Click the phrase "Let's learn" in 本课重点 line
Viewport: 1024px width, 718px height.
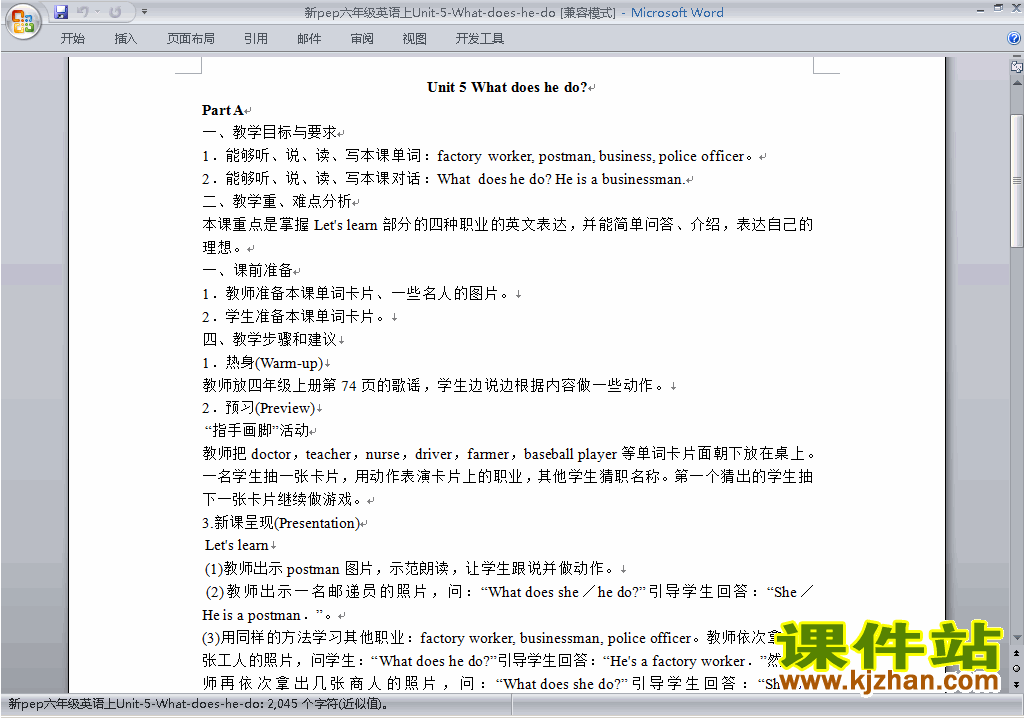[345, 225]
